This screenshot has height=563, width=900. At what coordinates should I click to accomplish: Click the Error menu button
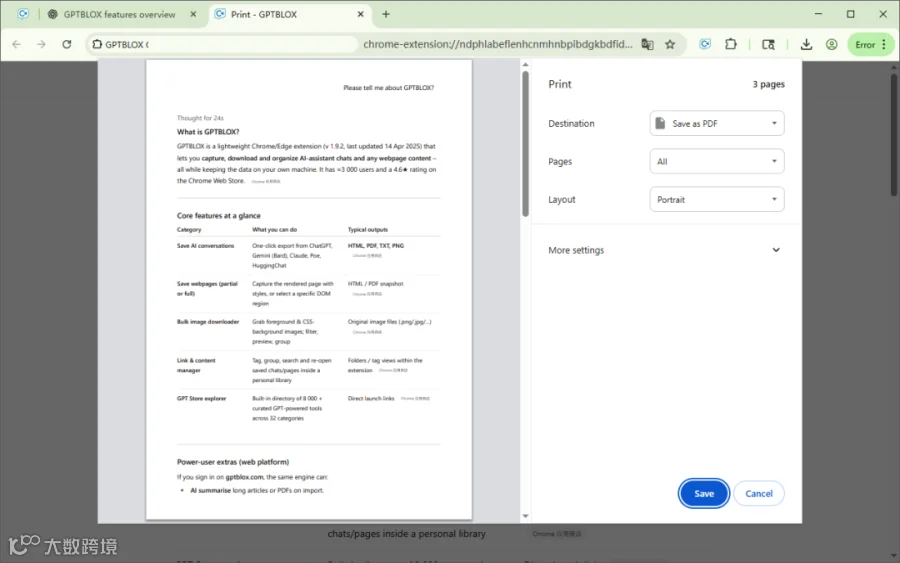click(x=871, y=44)
